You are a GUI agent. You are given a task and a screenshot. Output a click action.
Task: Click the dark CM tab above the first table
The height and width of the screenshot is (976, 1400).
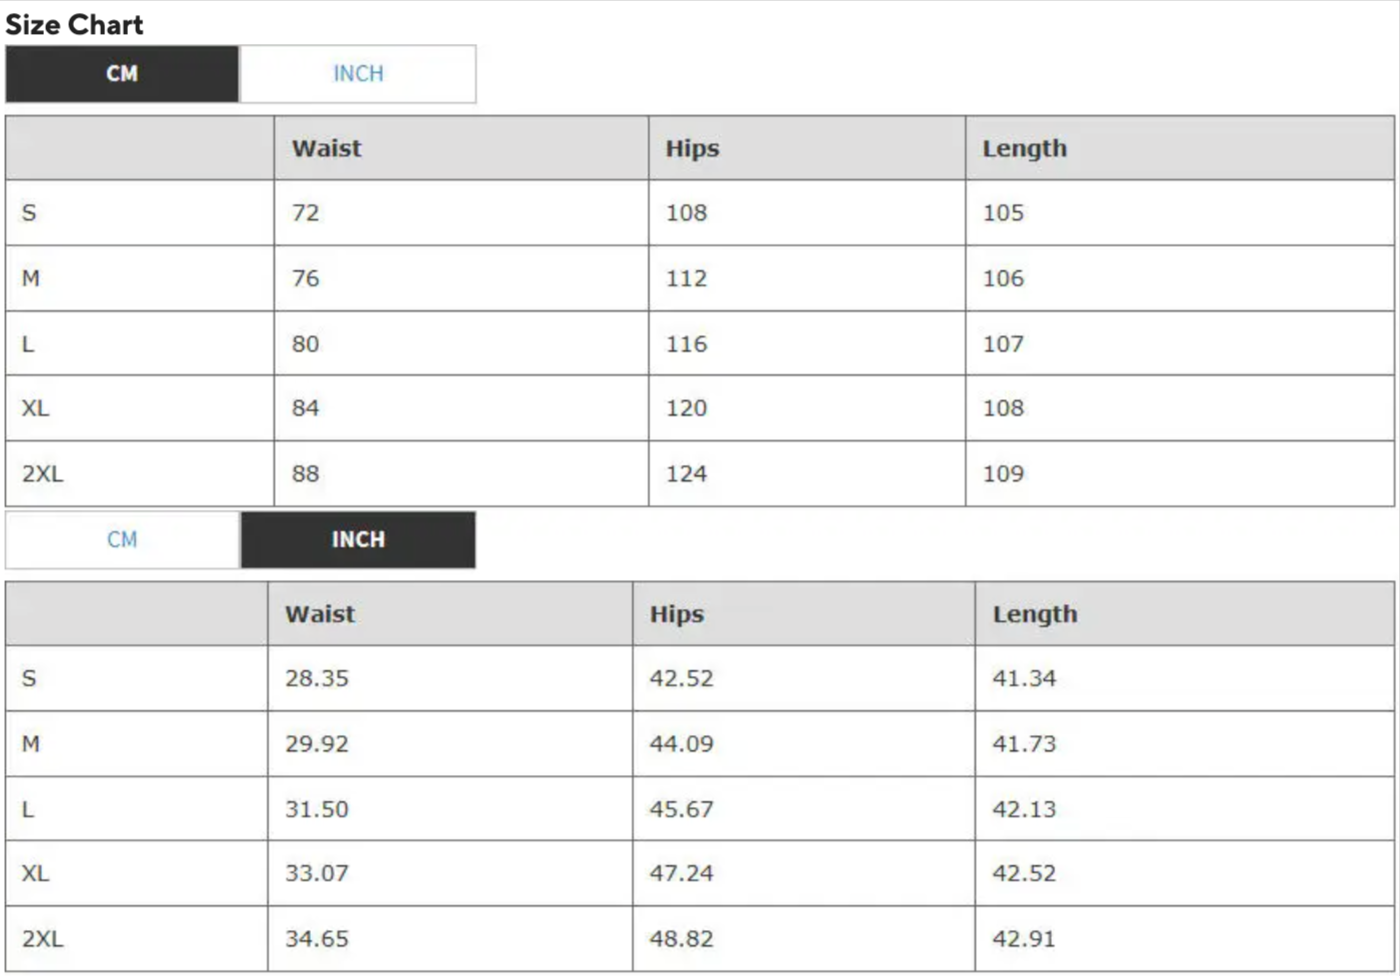122,74
